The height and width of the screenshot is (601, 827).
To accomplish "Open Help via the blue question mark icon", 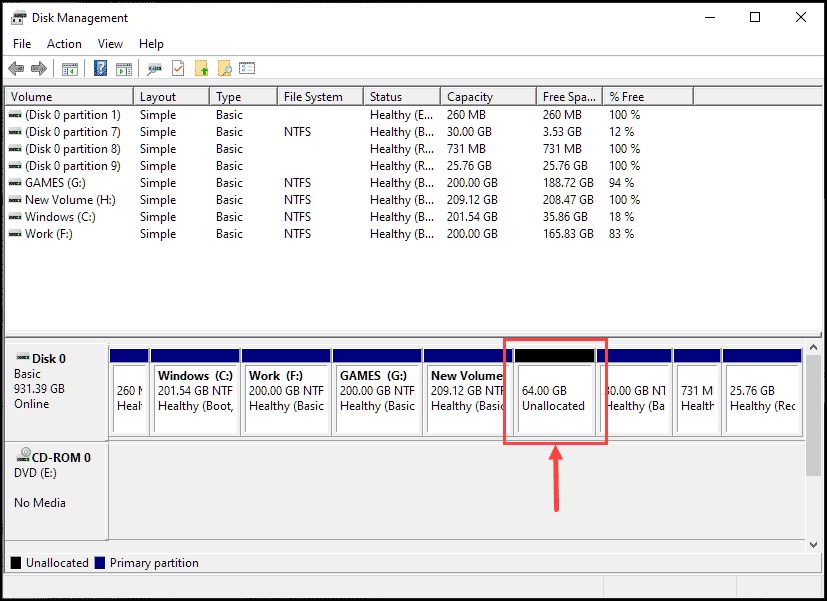I will [x=100, y=68].
